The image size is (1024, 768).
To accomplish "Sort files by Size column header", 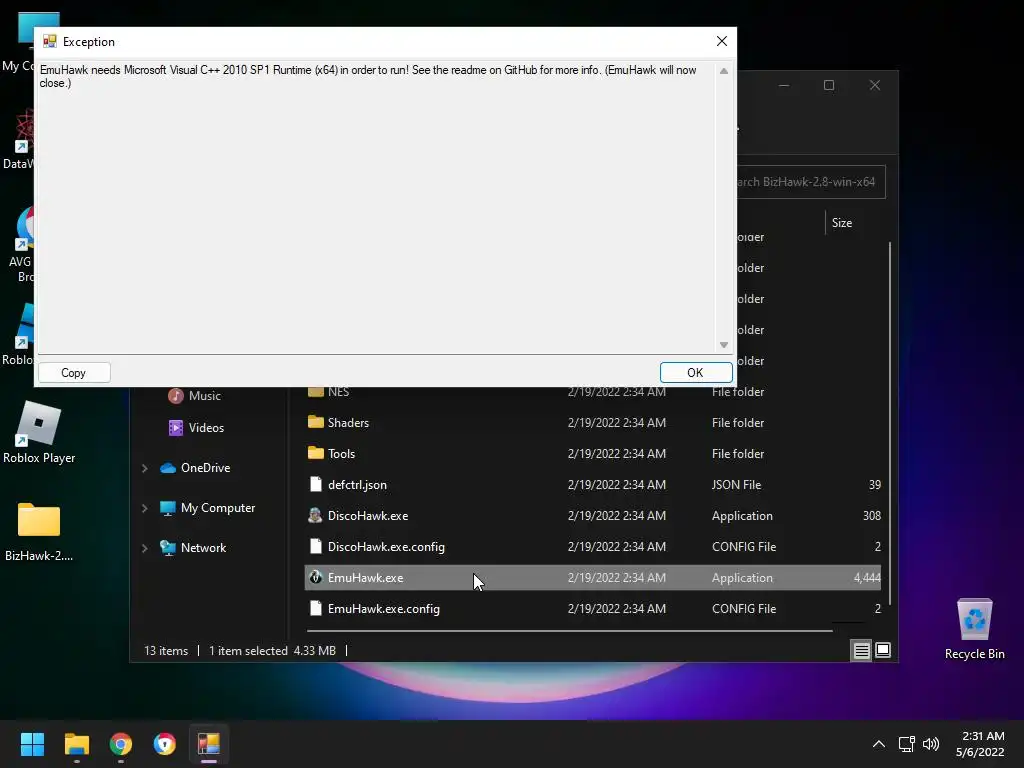I will [x=842, y=223].
